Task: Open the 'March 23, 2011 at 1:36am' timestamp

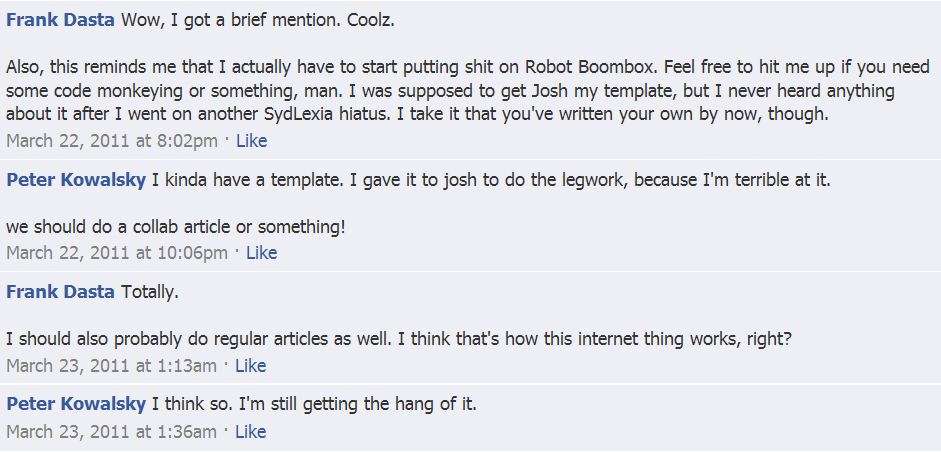Action: point(112,432)
